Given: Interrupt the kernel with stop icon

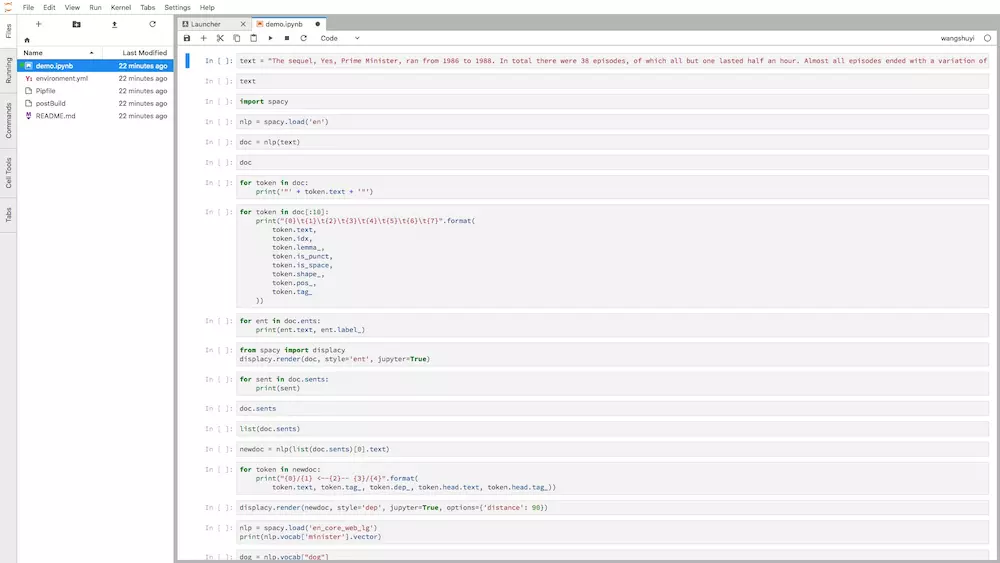Looking at the screenshot, I should pyautogui.click(x=287, y=38).
